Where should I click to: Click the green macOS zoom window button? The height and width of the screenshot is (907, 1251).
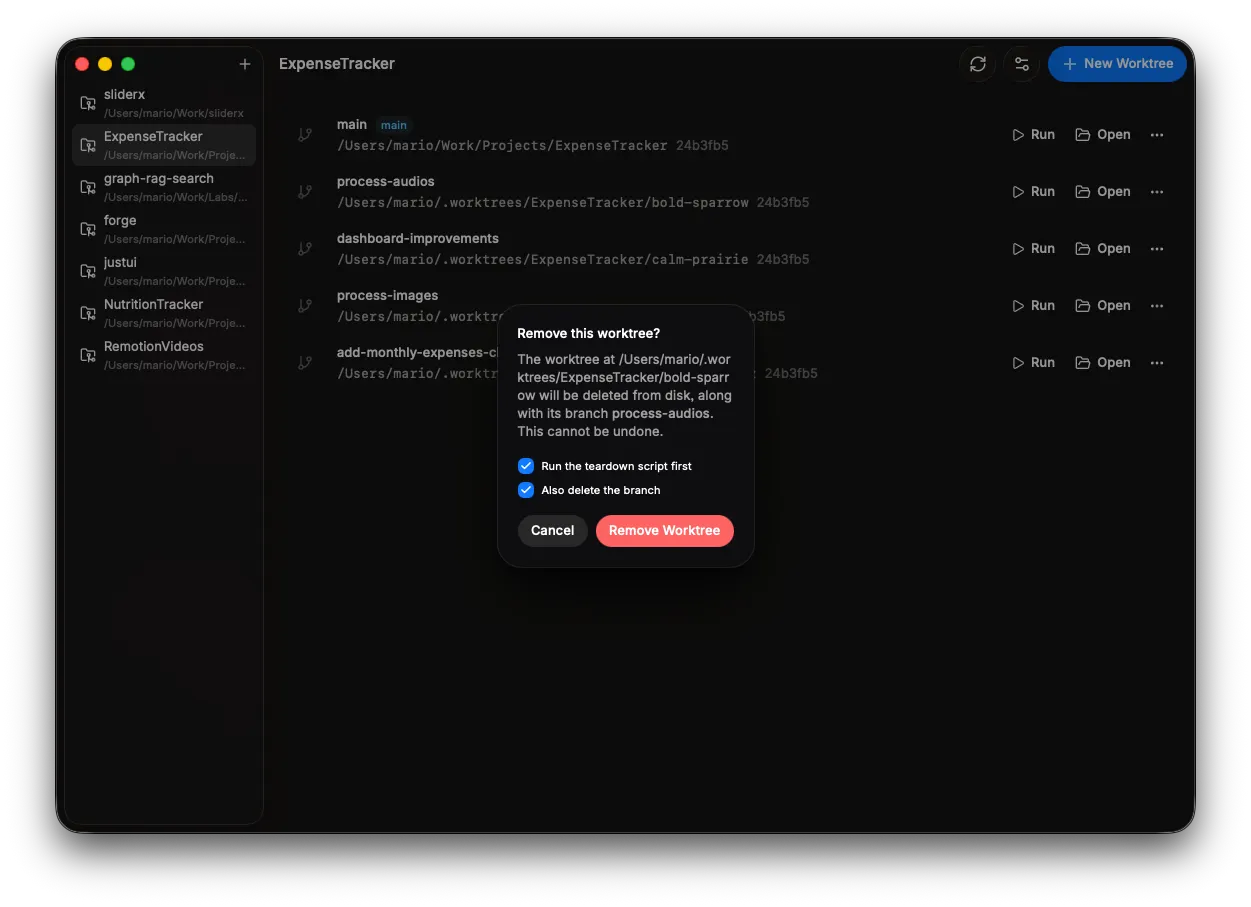pyautogui.click(x=128, y=64)
